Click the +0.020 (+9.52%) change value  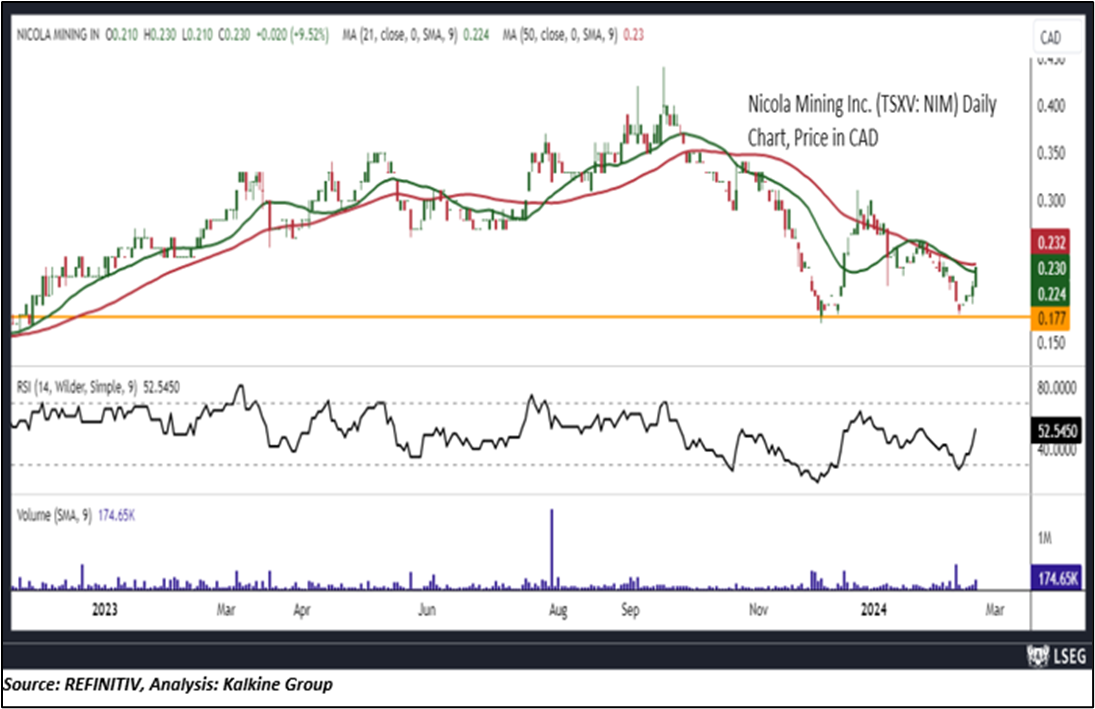click(x=293, y=34)
